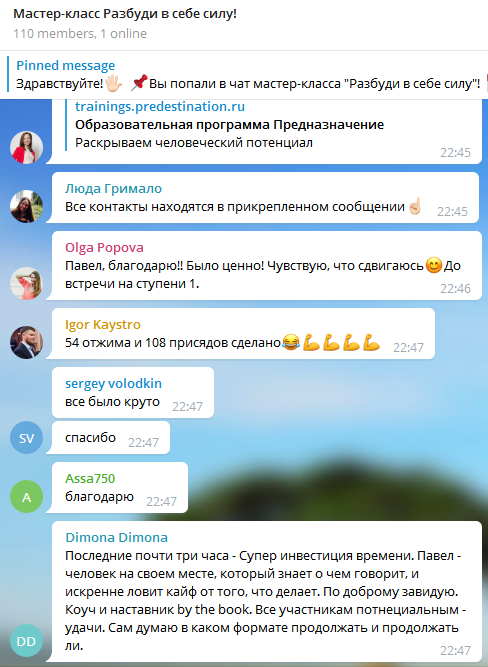The width and height of the screenshot is (488, 667).
Task: Click the SV initials avatar
Action: [x=26, y=438]
